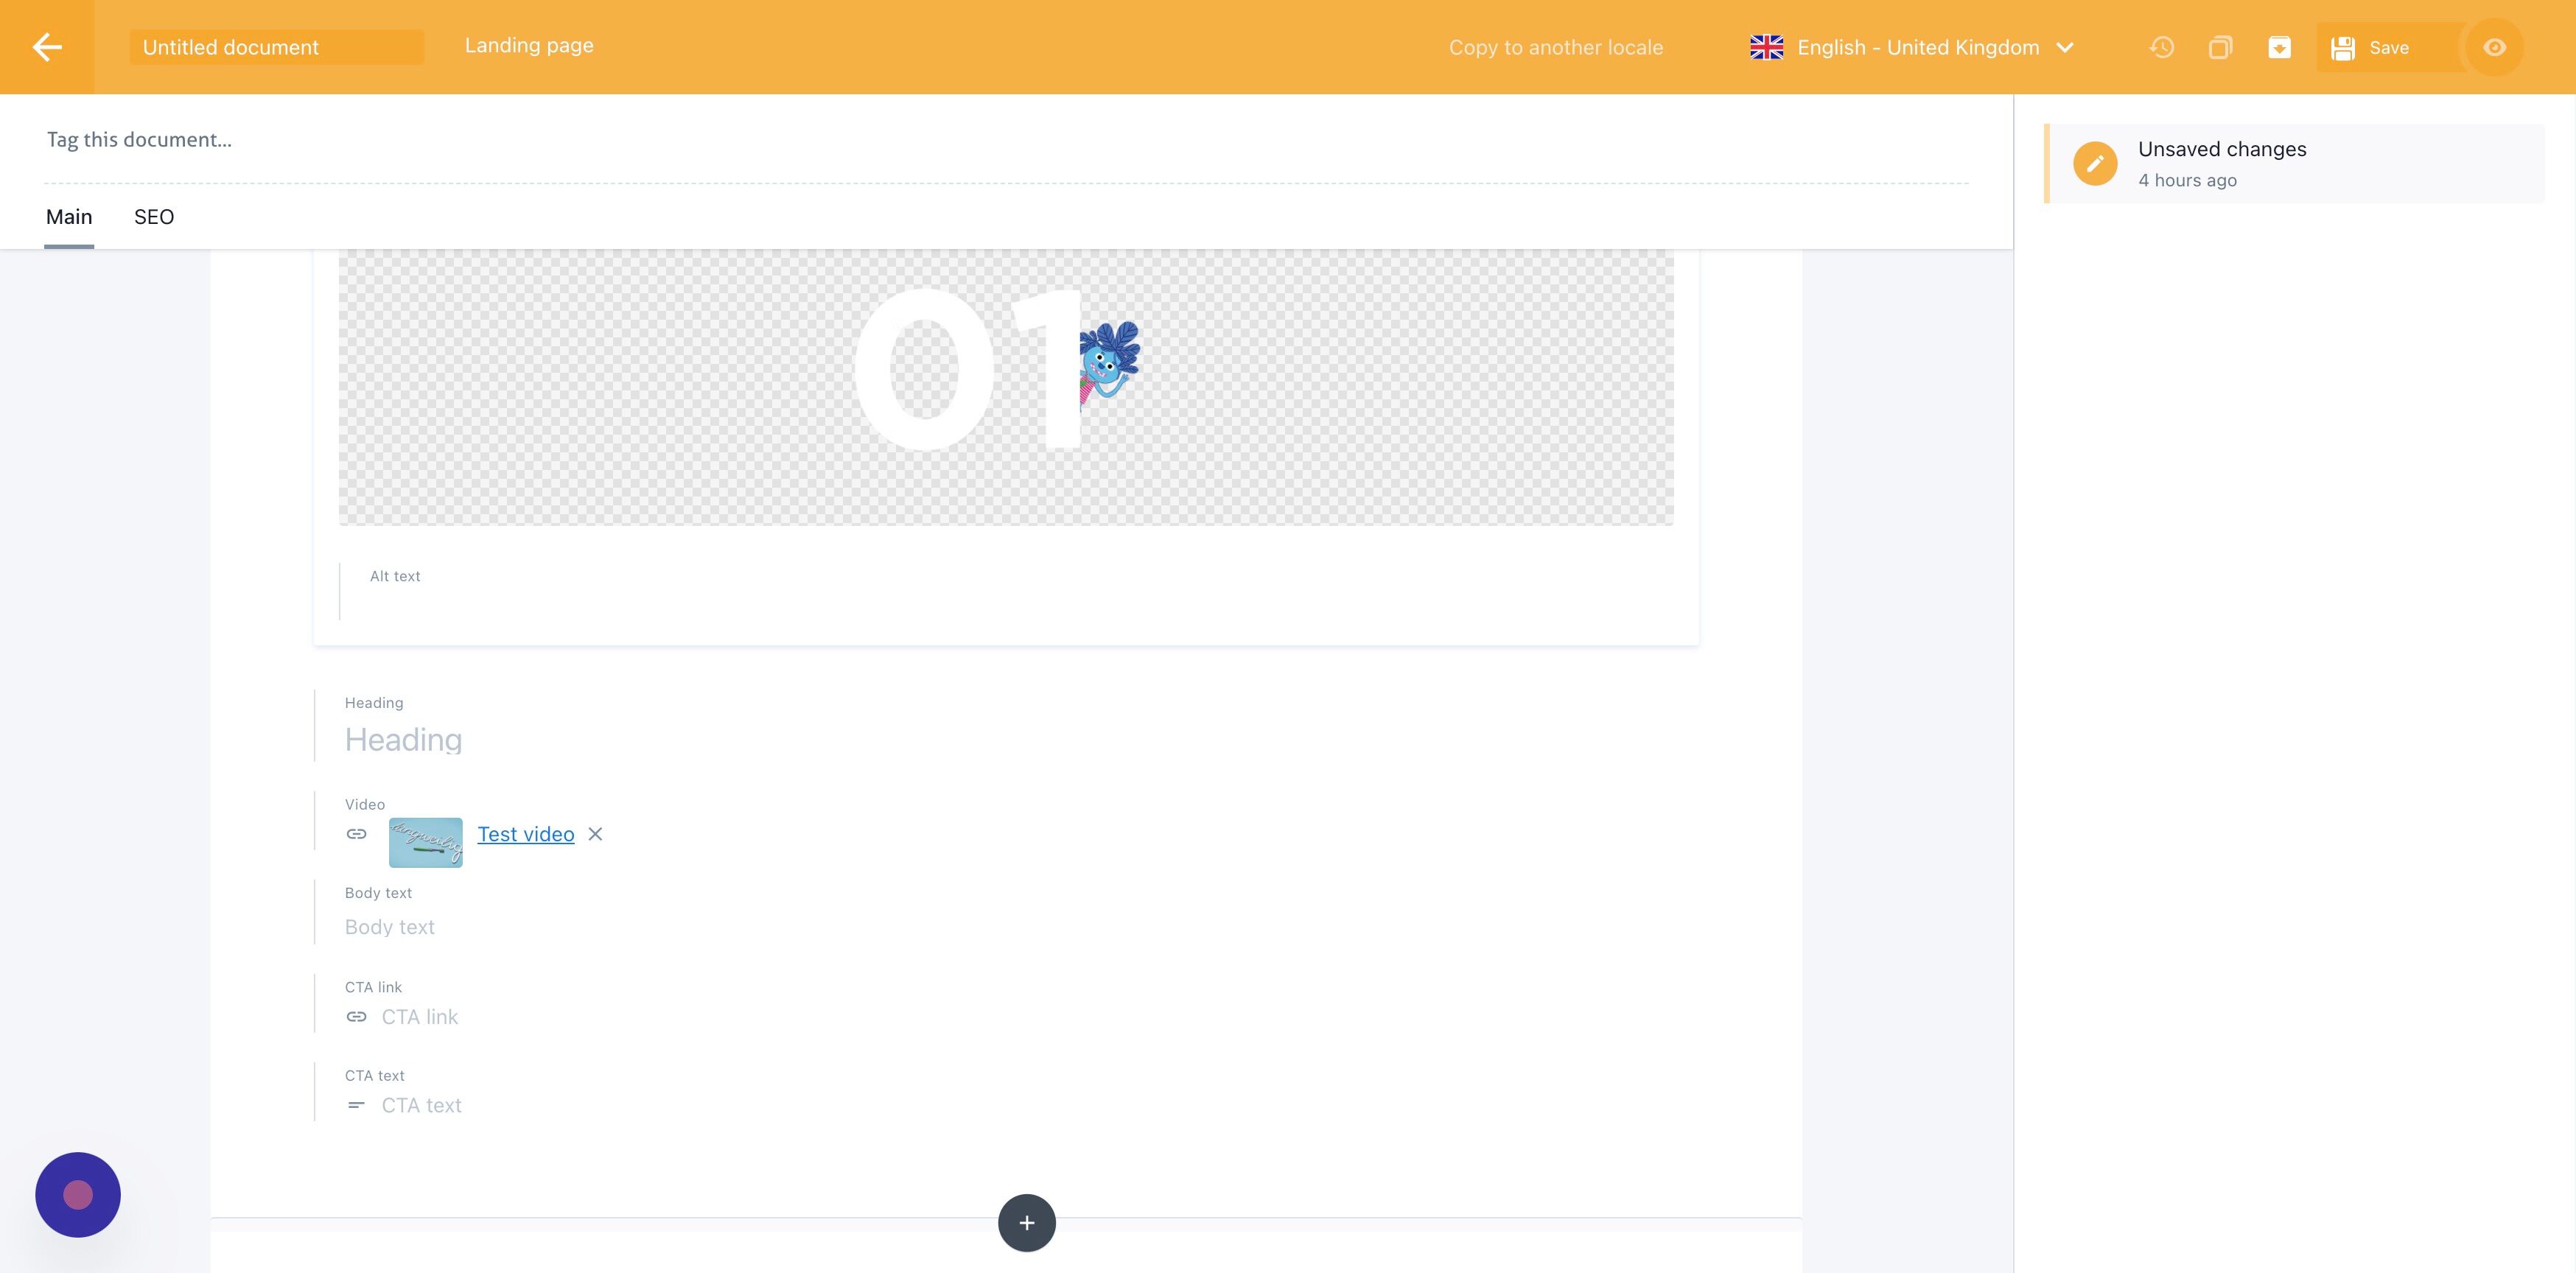The image size is (2576, 1273).
Task: Click the back arrow icon
Action: click(x=47, y=47)
